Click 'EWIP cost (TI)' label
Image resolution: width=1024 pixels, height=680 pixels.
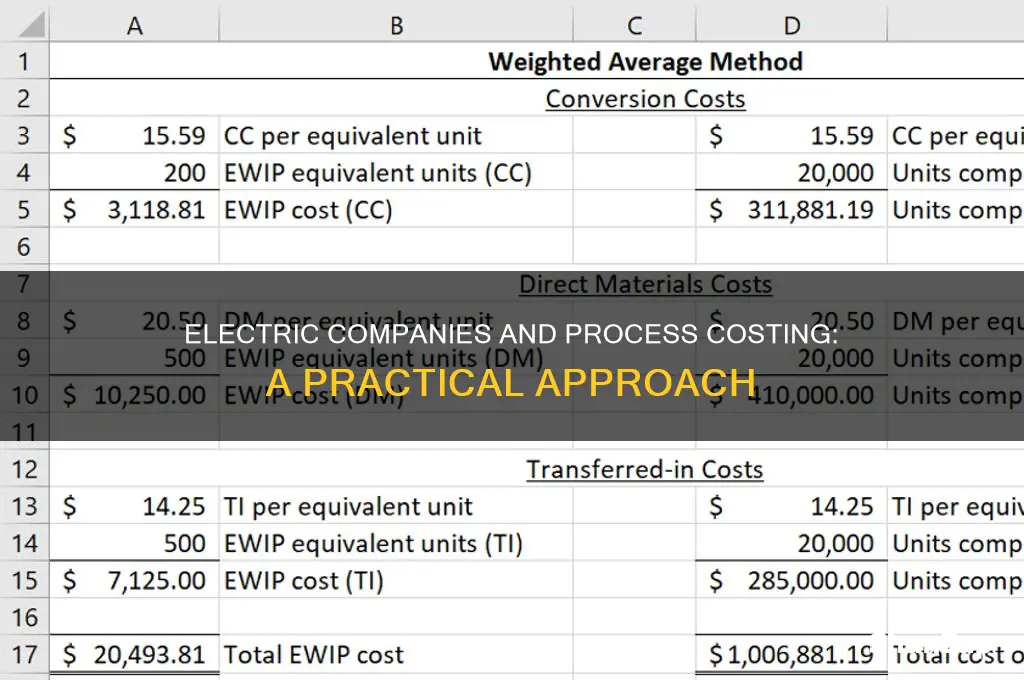pos(304,581)
